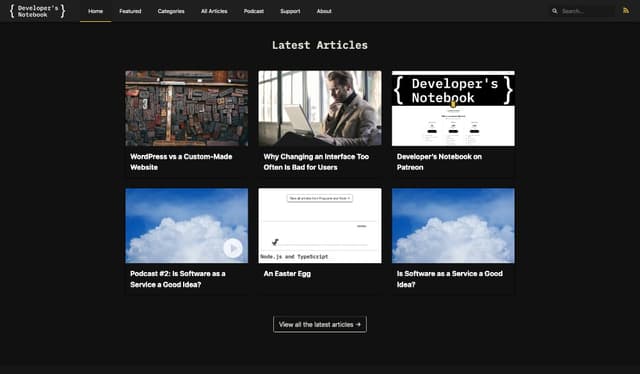Screen dimensions: 640x374
Task: Open the Featured menu item
Action: point(130,11)
